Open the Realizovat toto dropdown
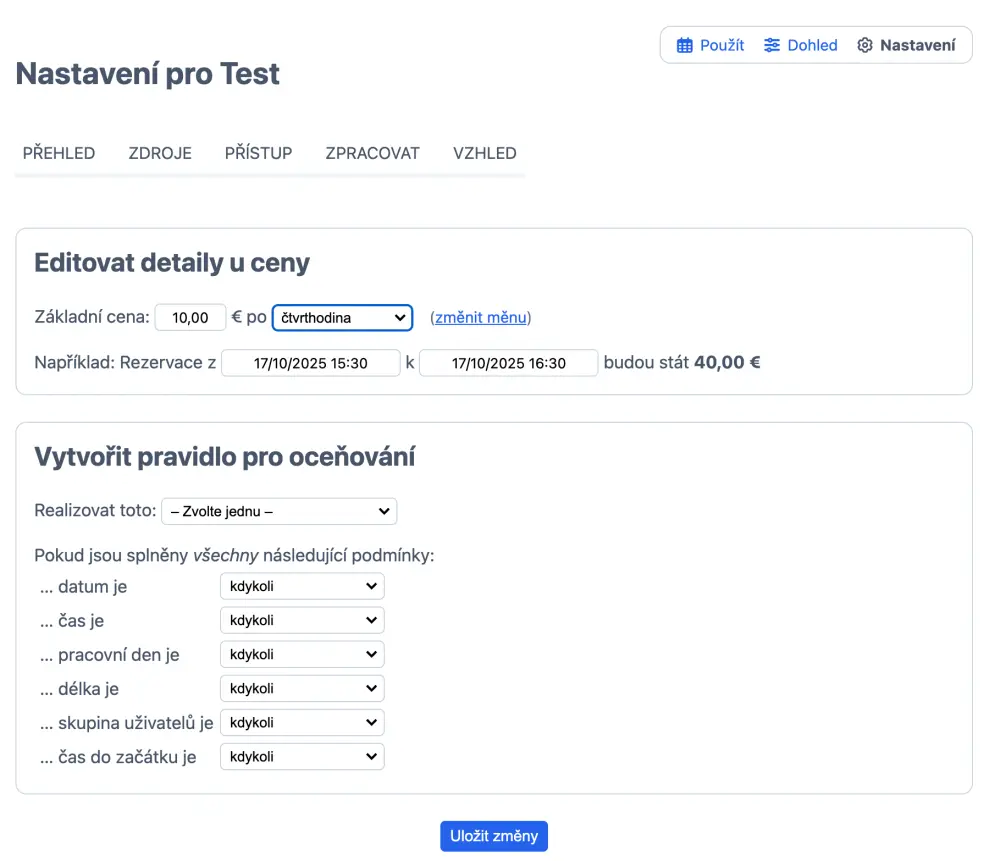 [x=279, y=511]
